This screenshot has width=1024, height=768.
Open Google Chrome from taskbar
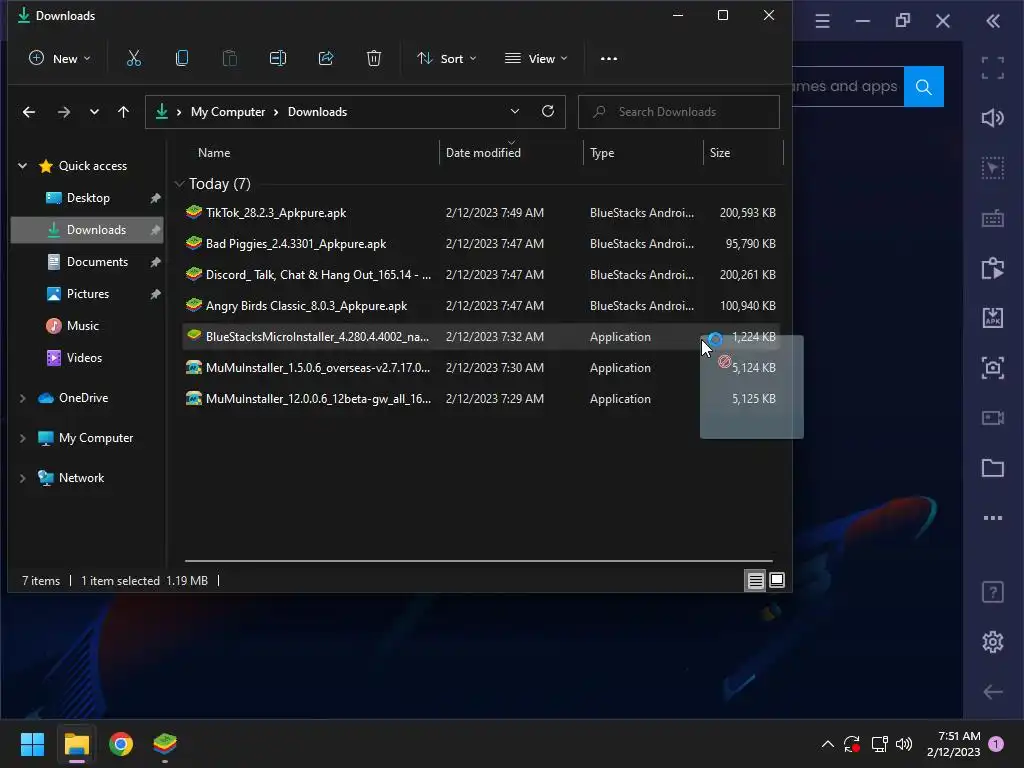121,744
